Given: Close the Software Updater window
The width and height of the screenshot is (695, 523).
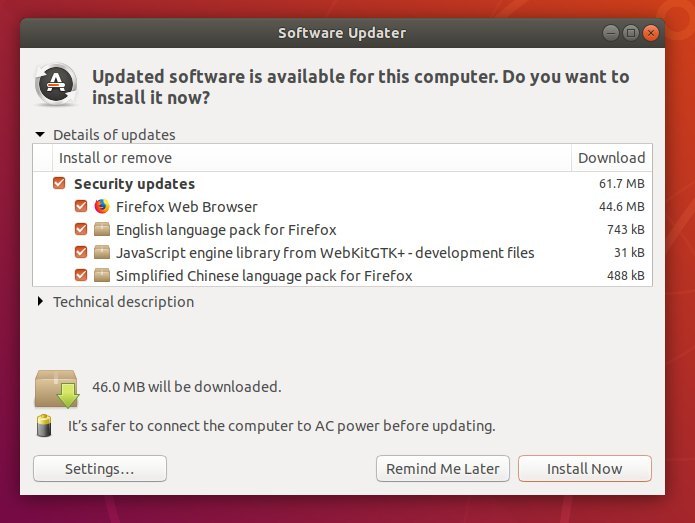Looking at the screenshot, I should tap(651, 33).
